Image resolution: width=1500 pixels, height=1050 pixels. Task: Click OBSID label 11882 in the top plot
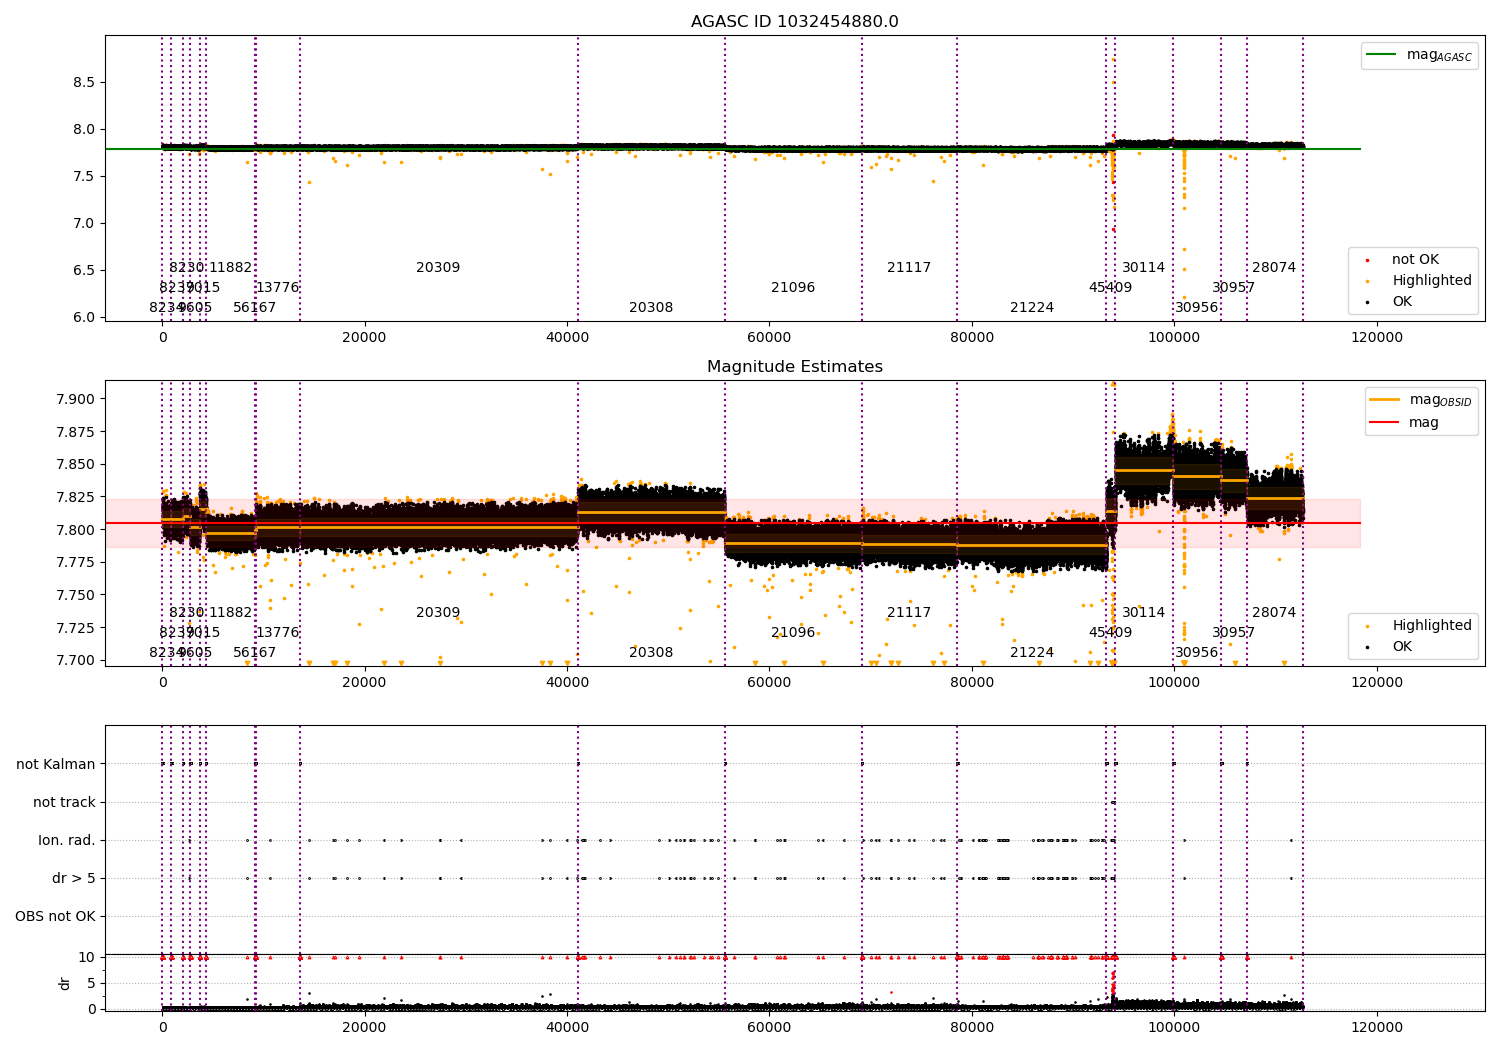(231, 268)
